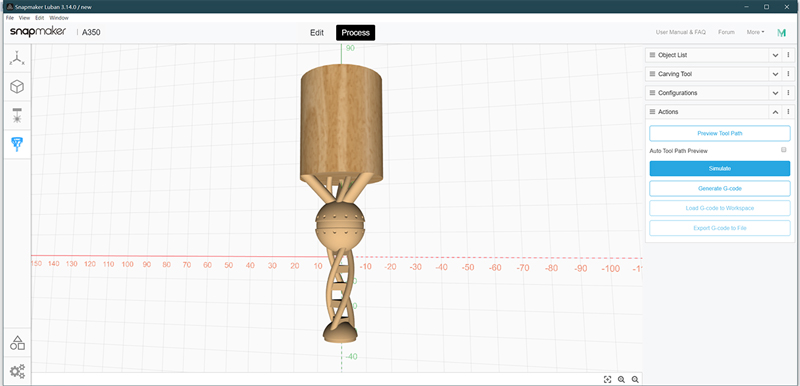Open the settings gears icon
This screenshot has width=800, height=386.
coord(17,371)
